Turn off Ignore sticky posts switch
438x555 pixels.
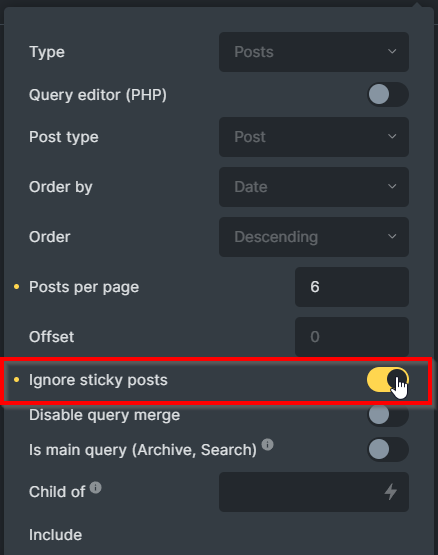tap(388, 380)
